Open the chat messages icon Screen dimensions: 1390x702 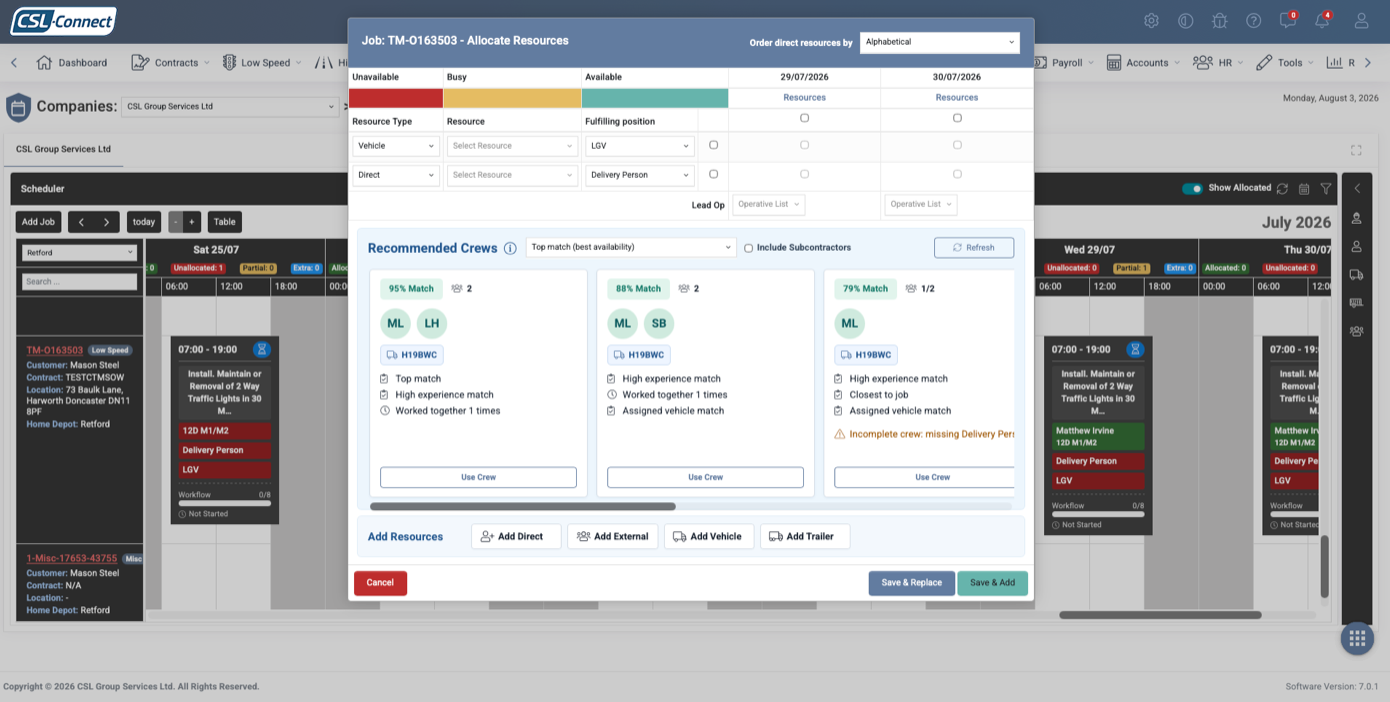point(1287,20)
